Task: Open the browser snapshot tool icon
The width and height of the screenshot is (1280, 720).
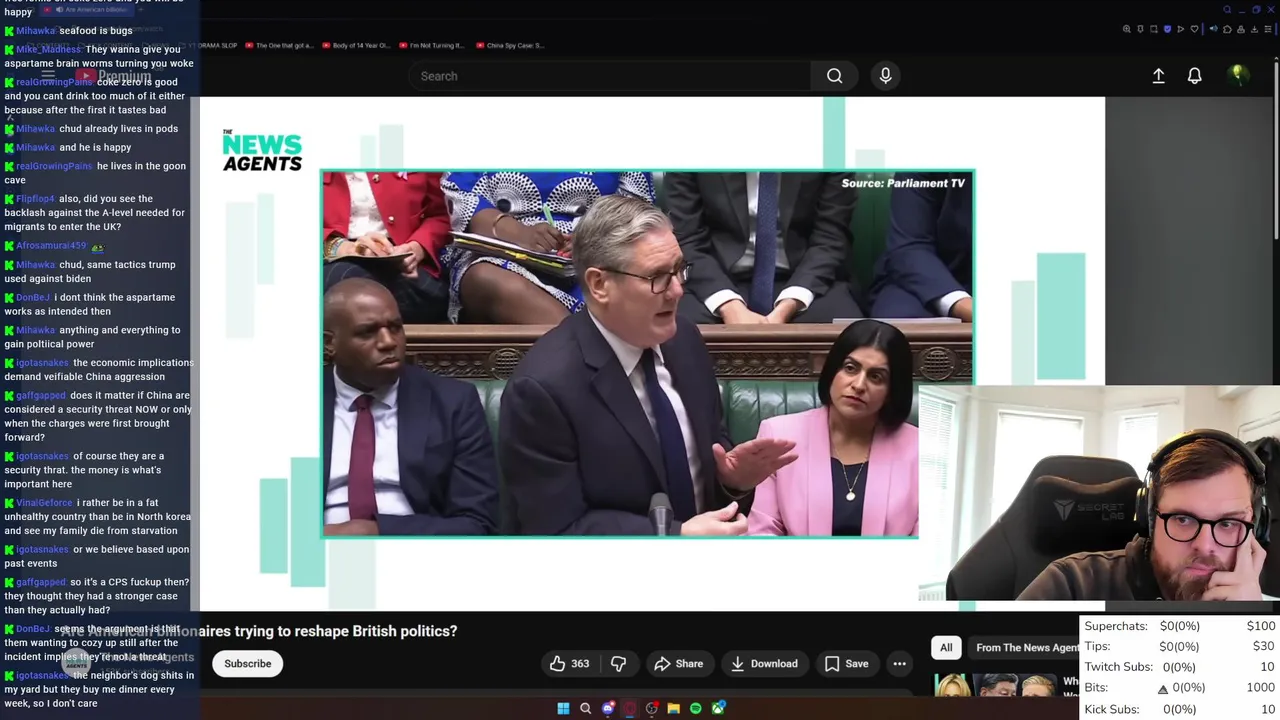Action: coord(1154,29)
